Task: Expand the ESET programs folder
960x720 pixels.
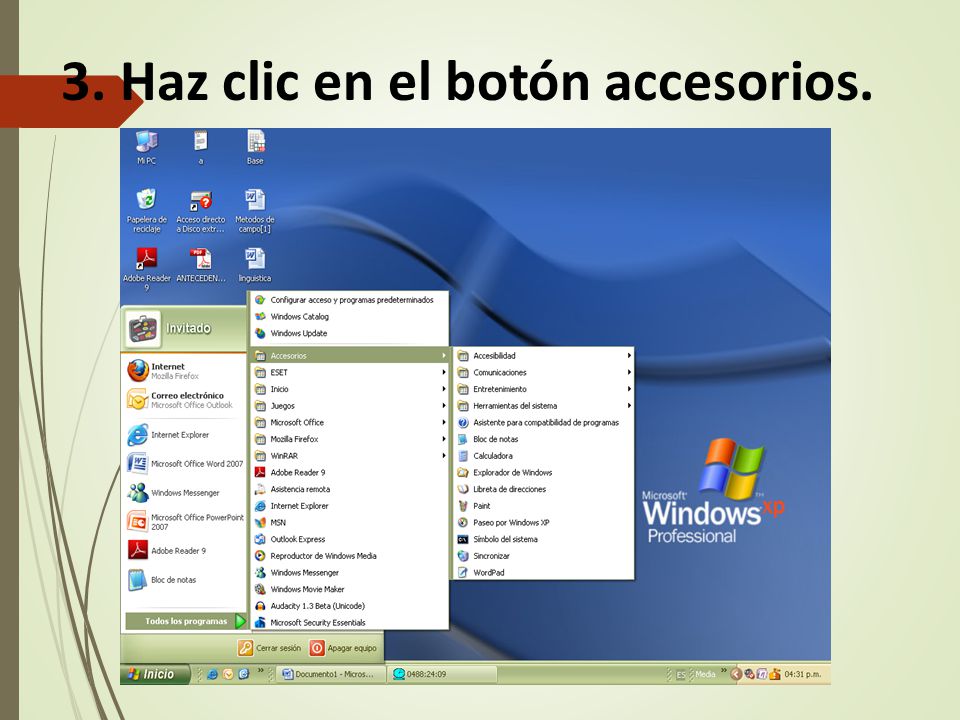Action: coord(350,372)
